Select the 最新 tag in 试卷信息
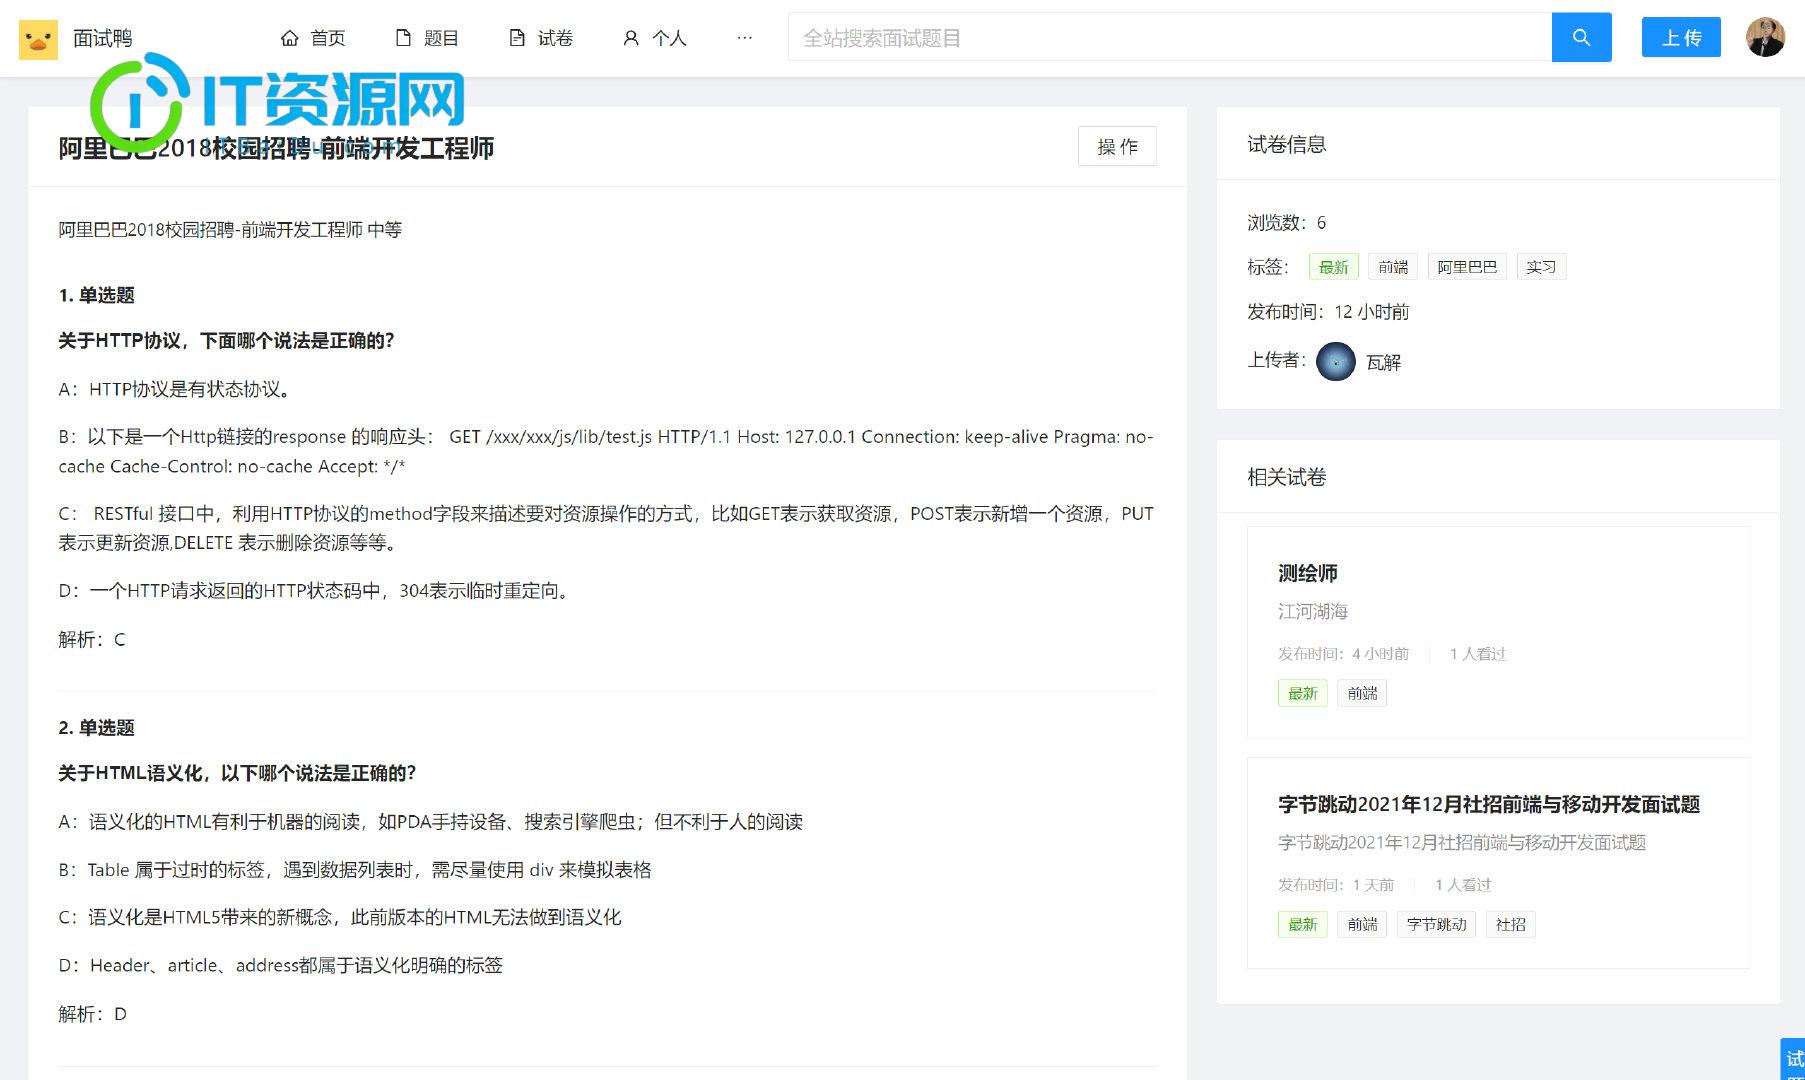Screen dimensions: 1805x1080 (x=1333, y=267)
